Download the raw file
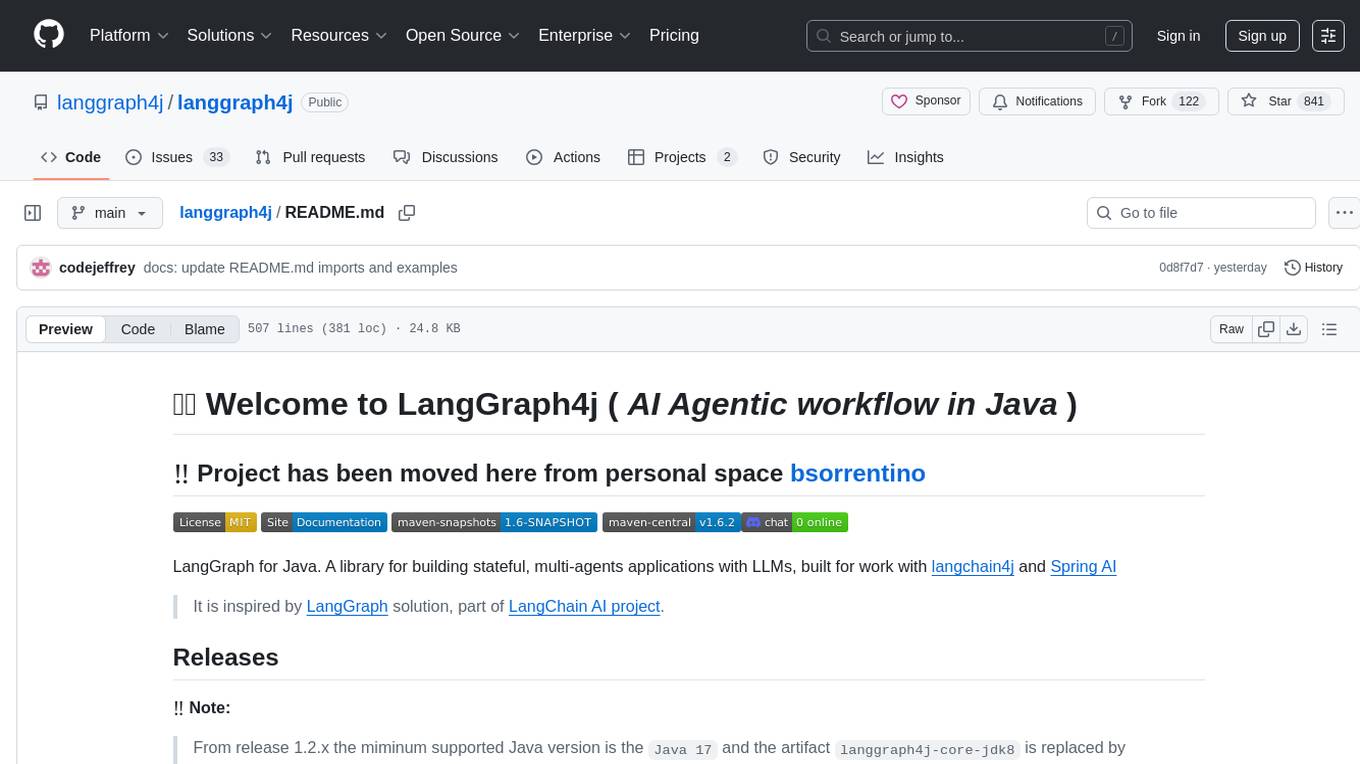Viewport: 1360px width, 764px height. point(1294,329)
